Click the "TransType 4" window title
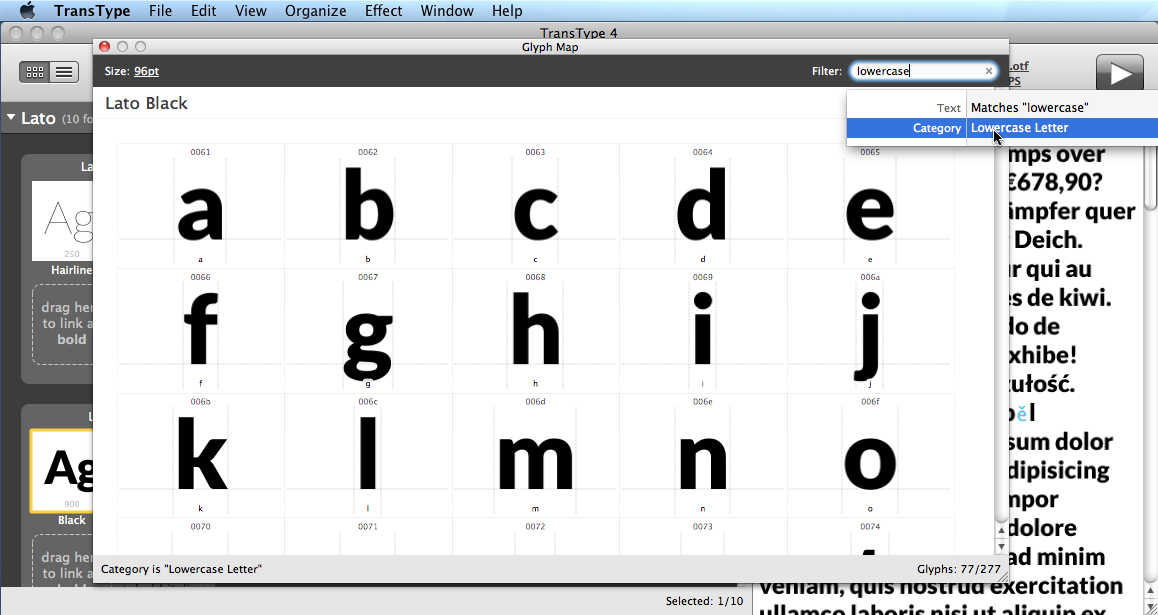1158x615 pixels. [578, 32]
